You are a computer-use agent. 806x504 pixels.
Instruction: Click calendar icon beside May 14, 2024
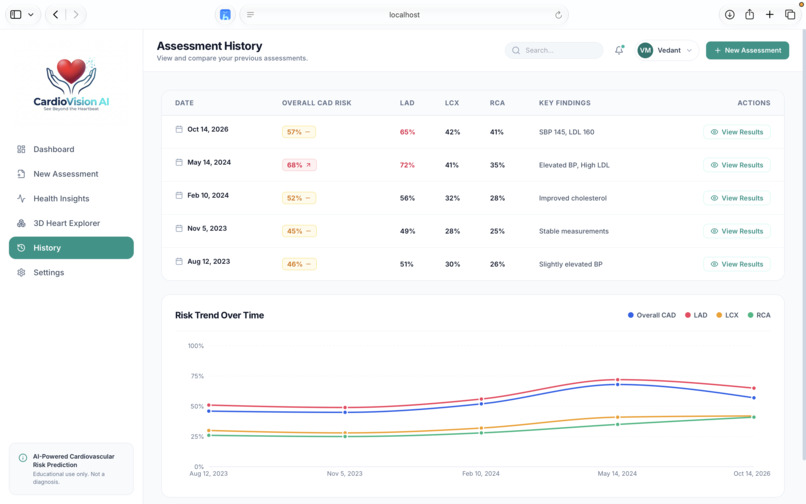[x=179, y=162]
